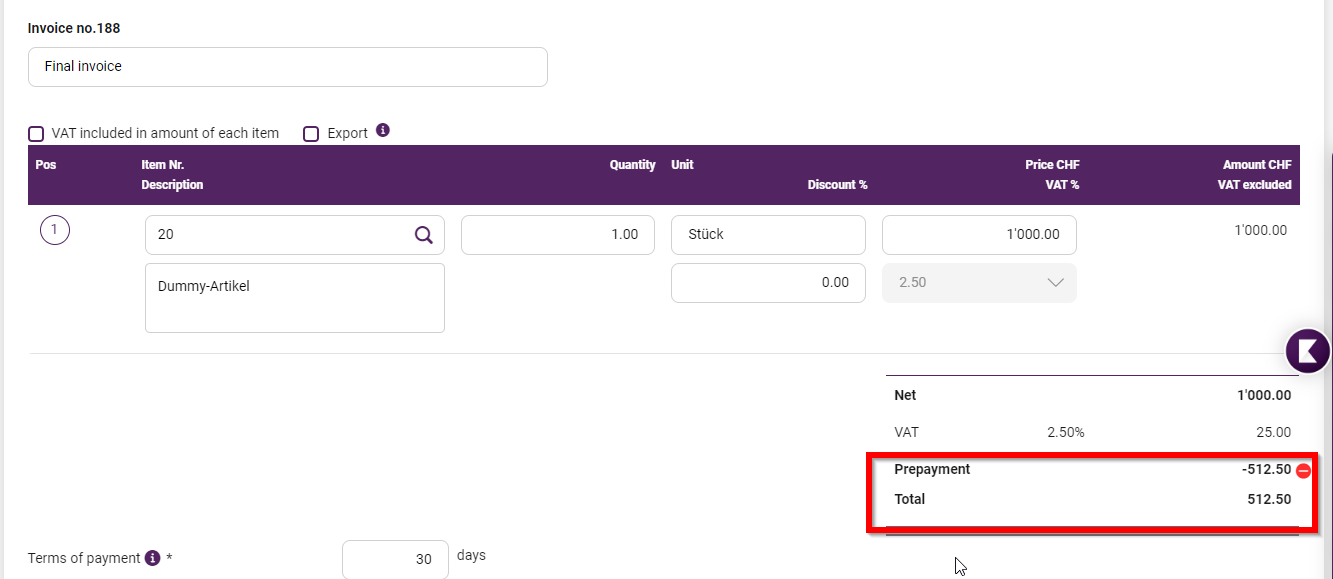Click the chevron arrow of the VAT dropdown
The width and height of the screenshot is (1333, 579).
click(x=1055, y=283)
